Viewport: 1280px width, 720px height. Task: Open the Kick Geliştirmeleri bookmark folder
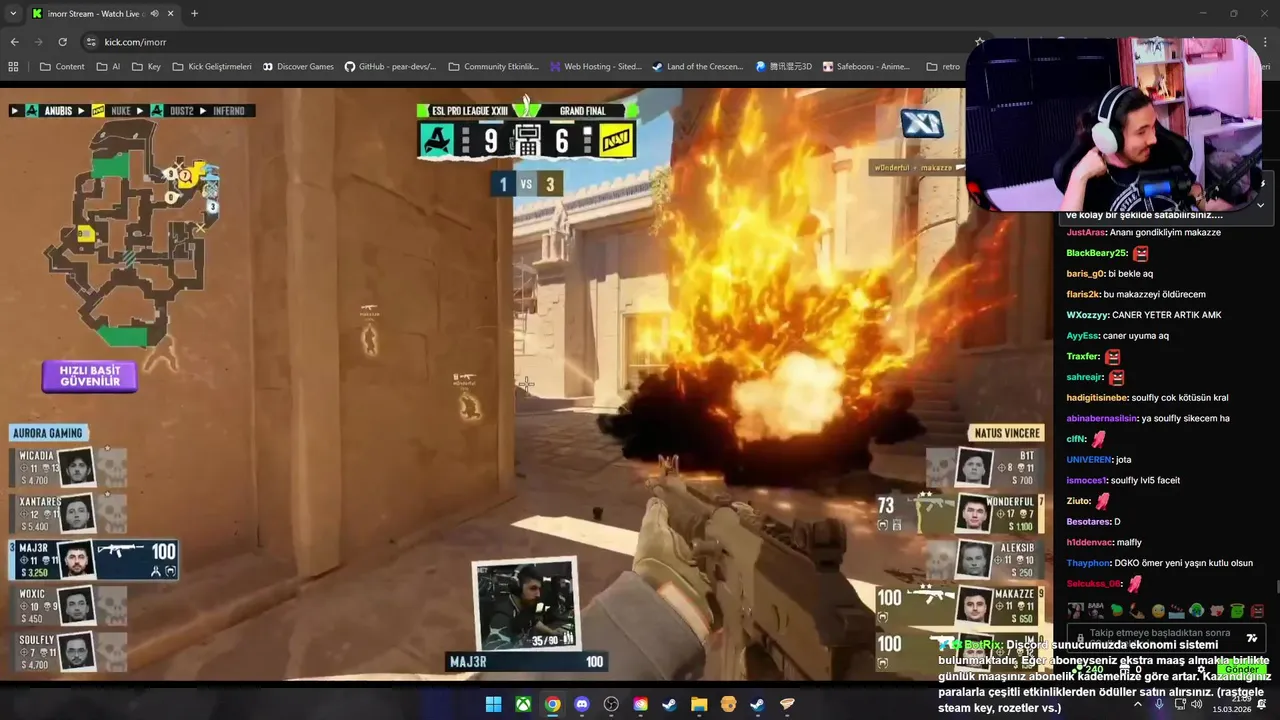212,67
